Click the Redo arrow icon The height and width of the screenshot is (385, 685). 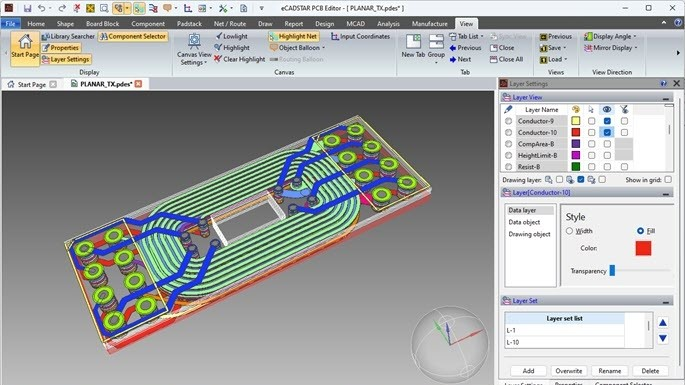pos(62,8)
